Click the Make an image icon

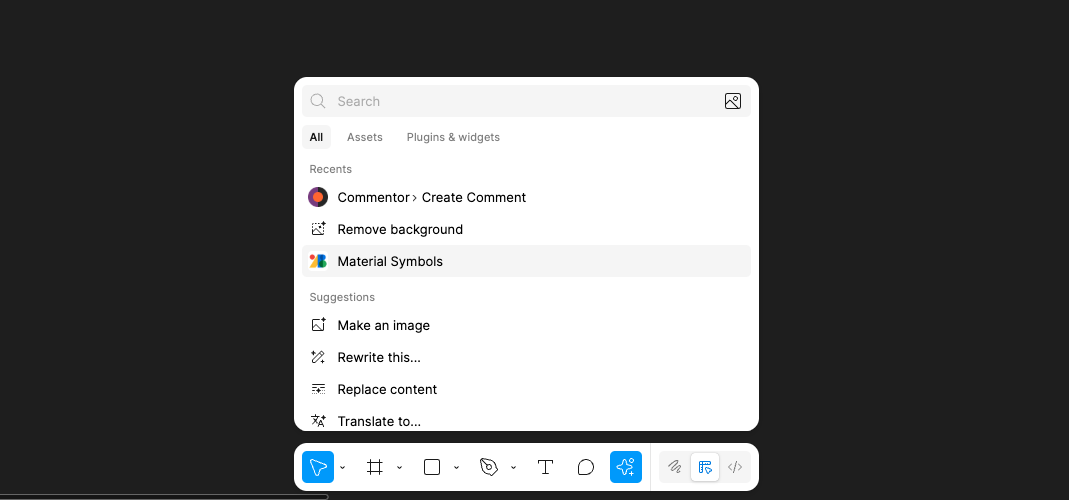tap(318, 325)
